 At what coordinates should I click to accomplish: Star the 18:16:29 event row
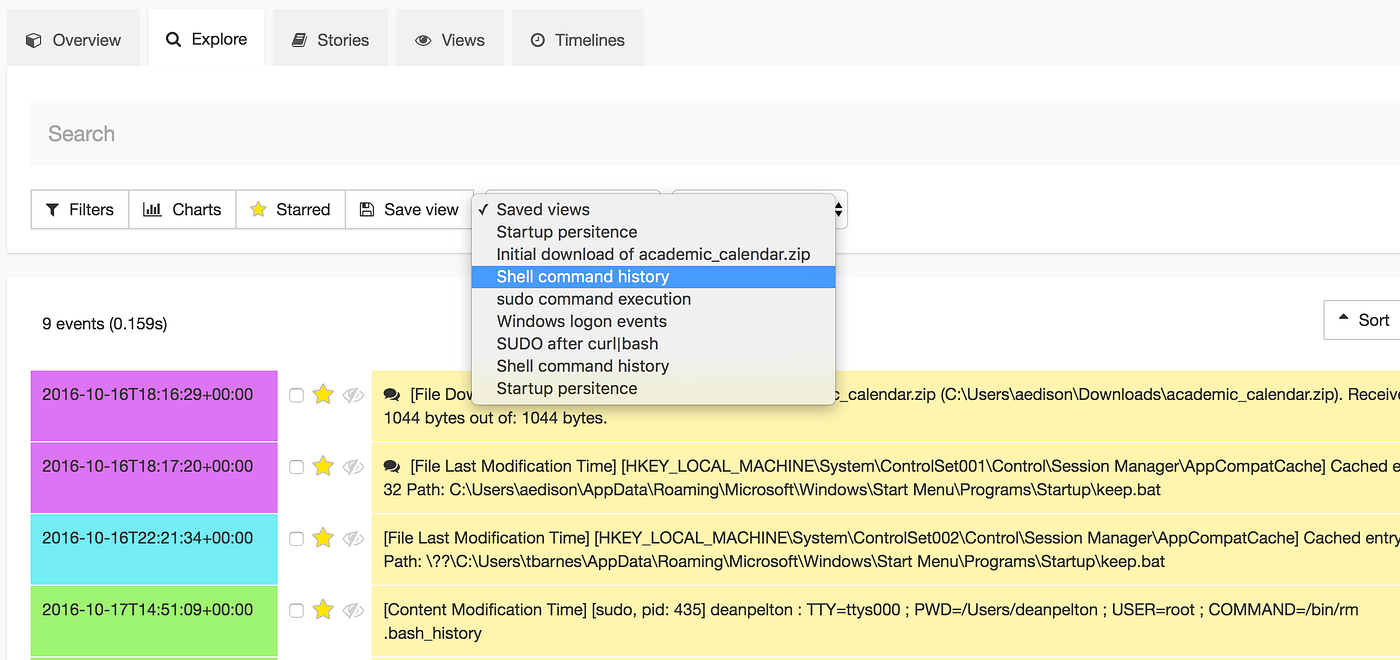(322, 395)
